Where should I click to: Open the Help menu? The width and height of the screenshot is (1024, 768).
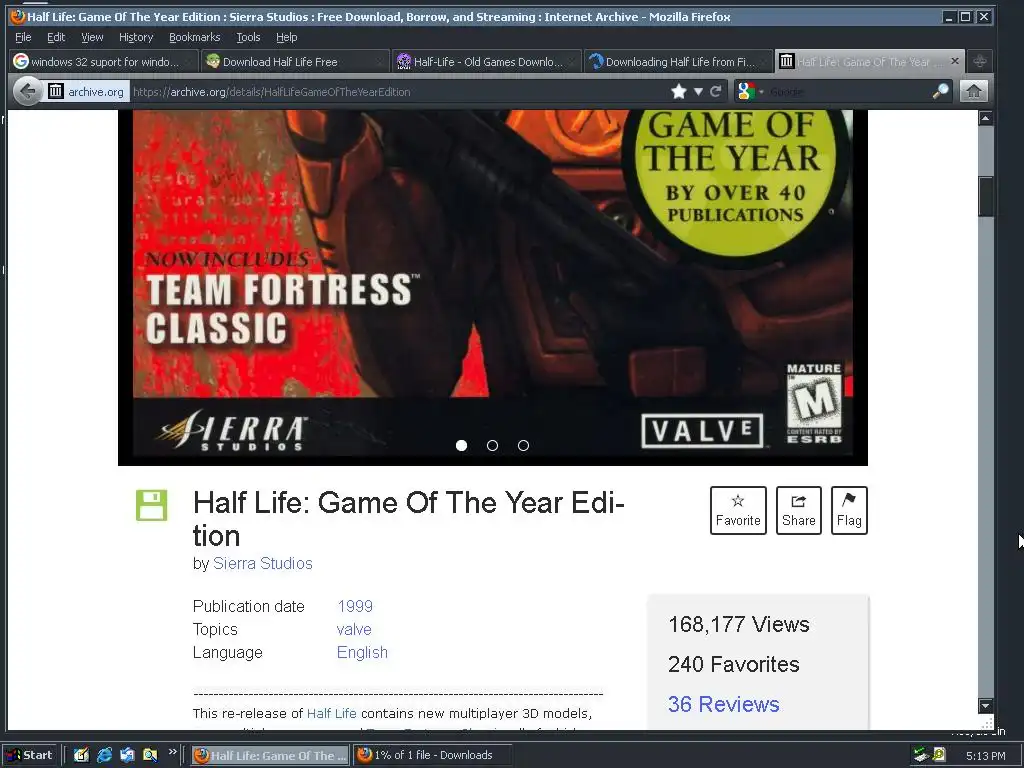tap(286, 37)
